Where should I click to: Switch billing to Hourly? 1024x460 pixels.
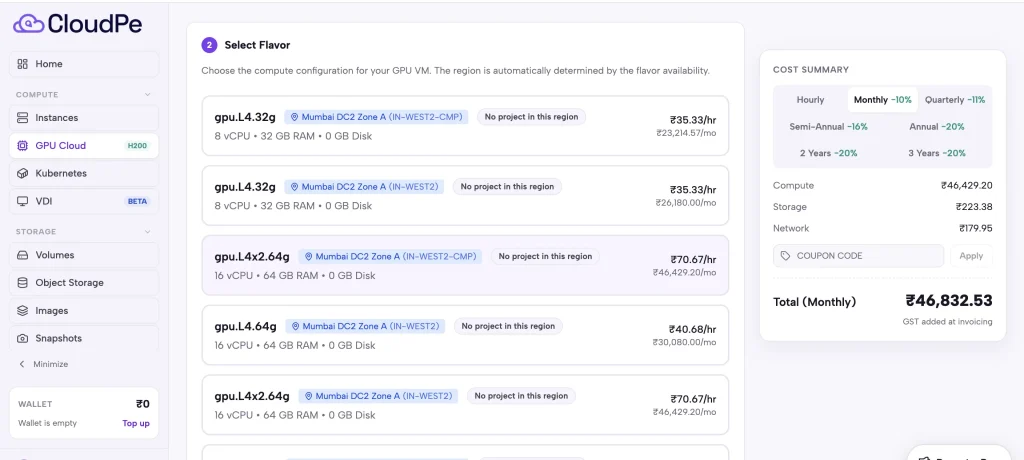click(x=810, y=100)
